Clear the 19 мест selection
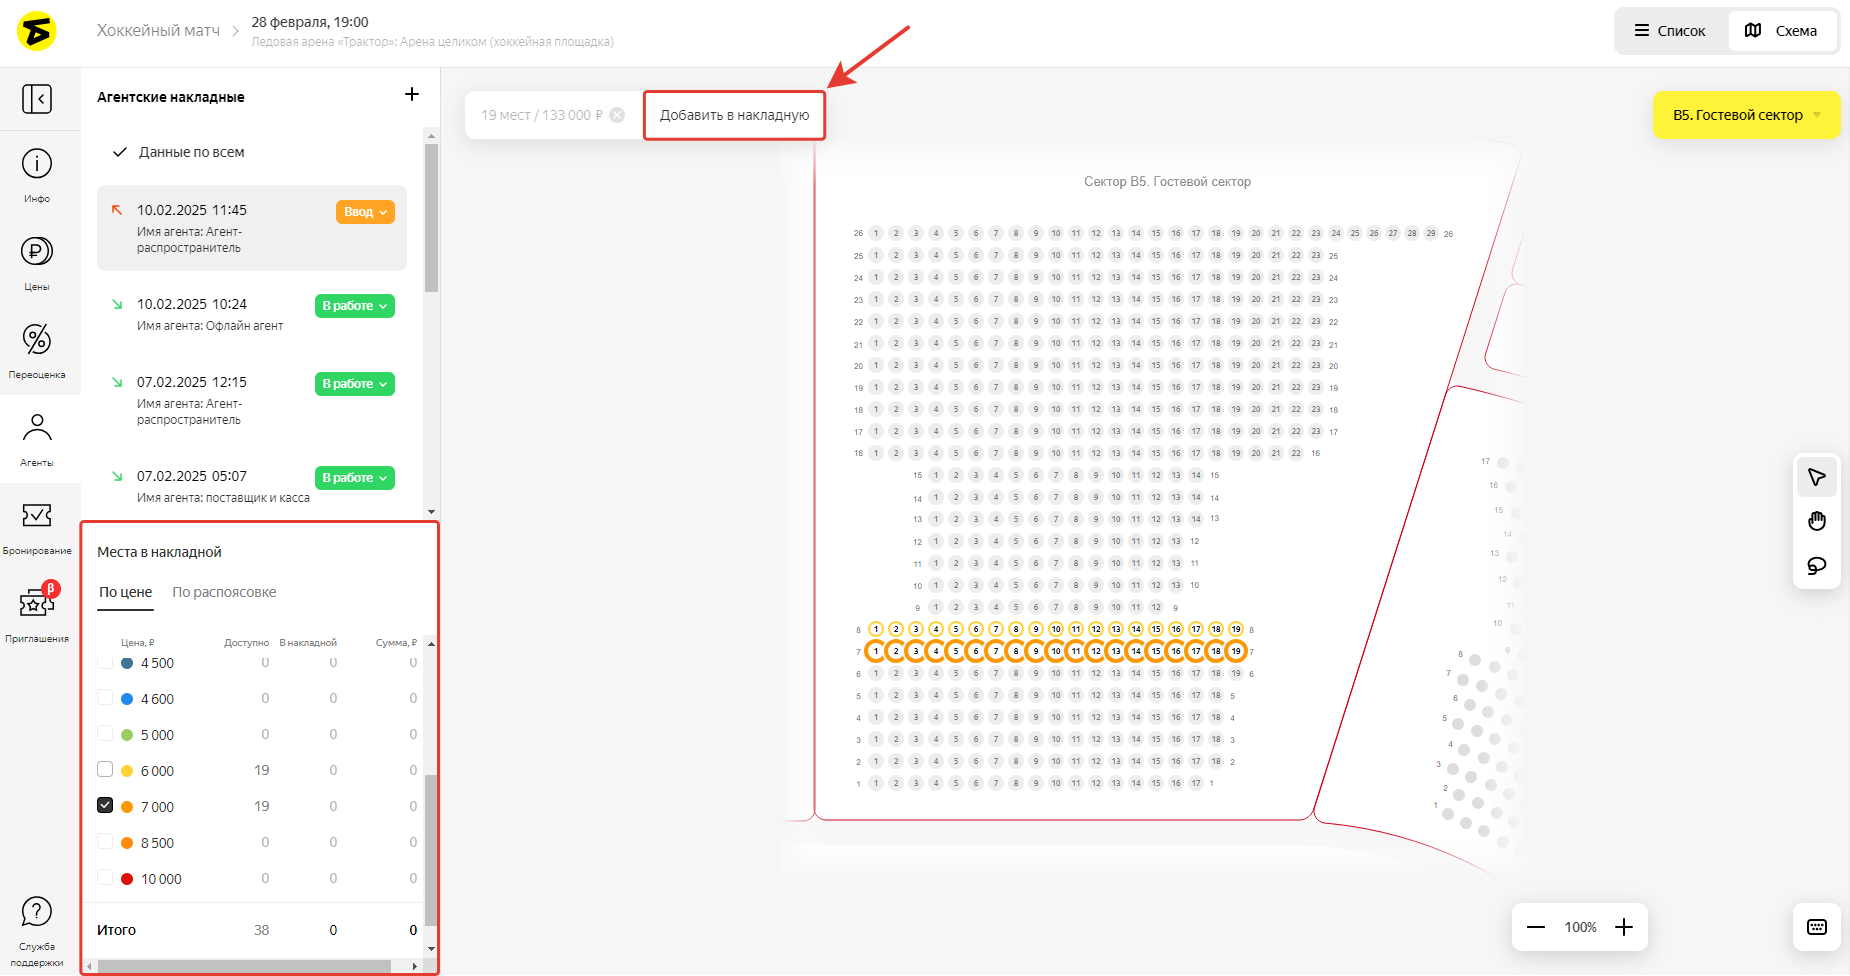1850x976 pixels. pos(617,115)
